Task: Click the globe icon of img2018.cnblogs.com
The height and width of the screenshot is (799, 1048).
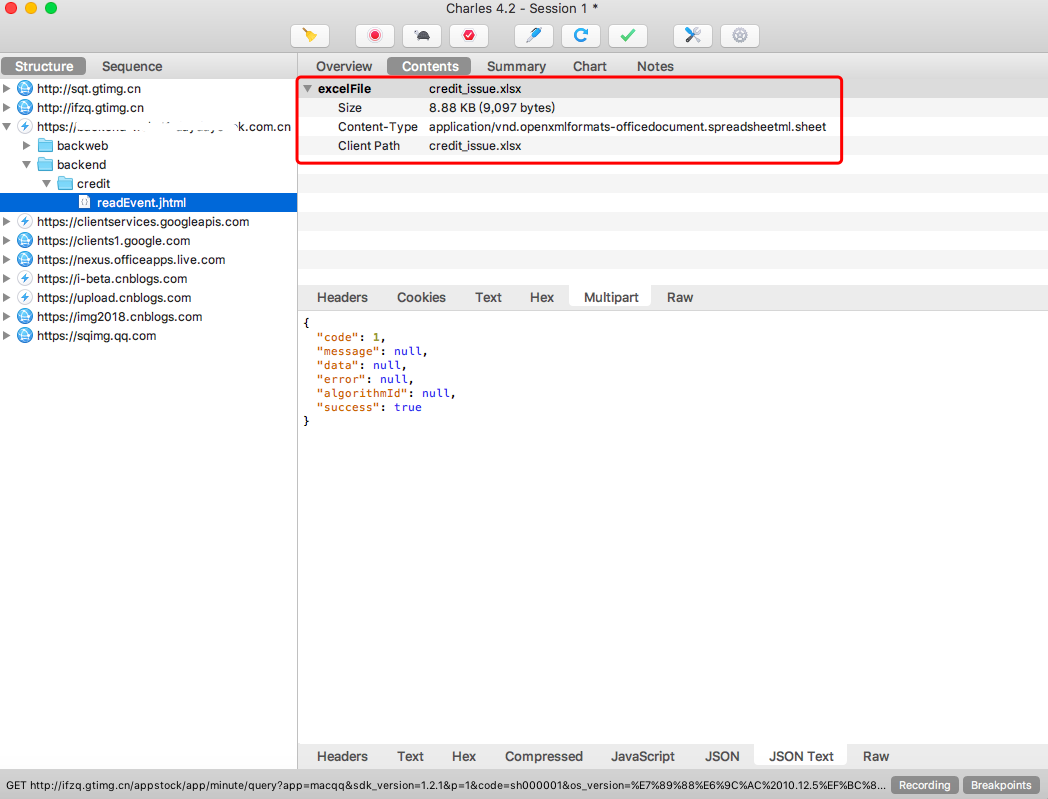Action: coord(25,316)
